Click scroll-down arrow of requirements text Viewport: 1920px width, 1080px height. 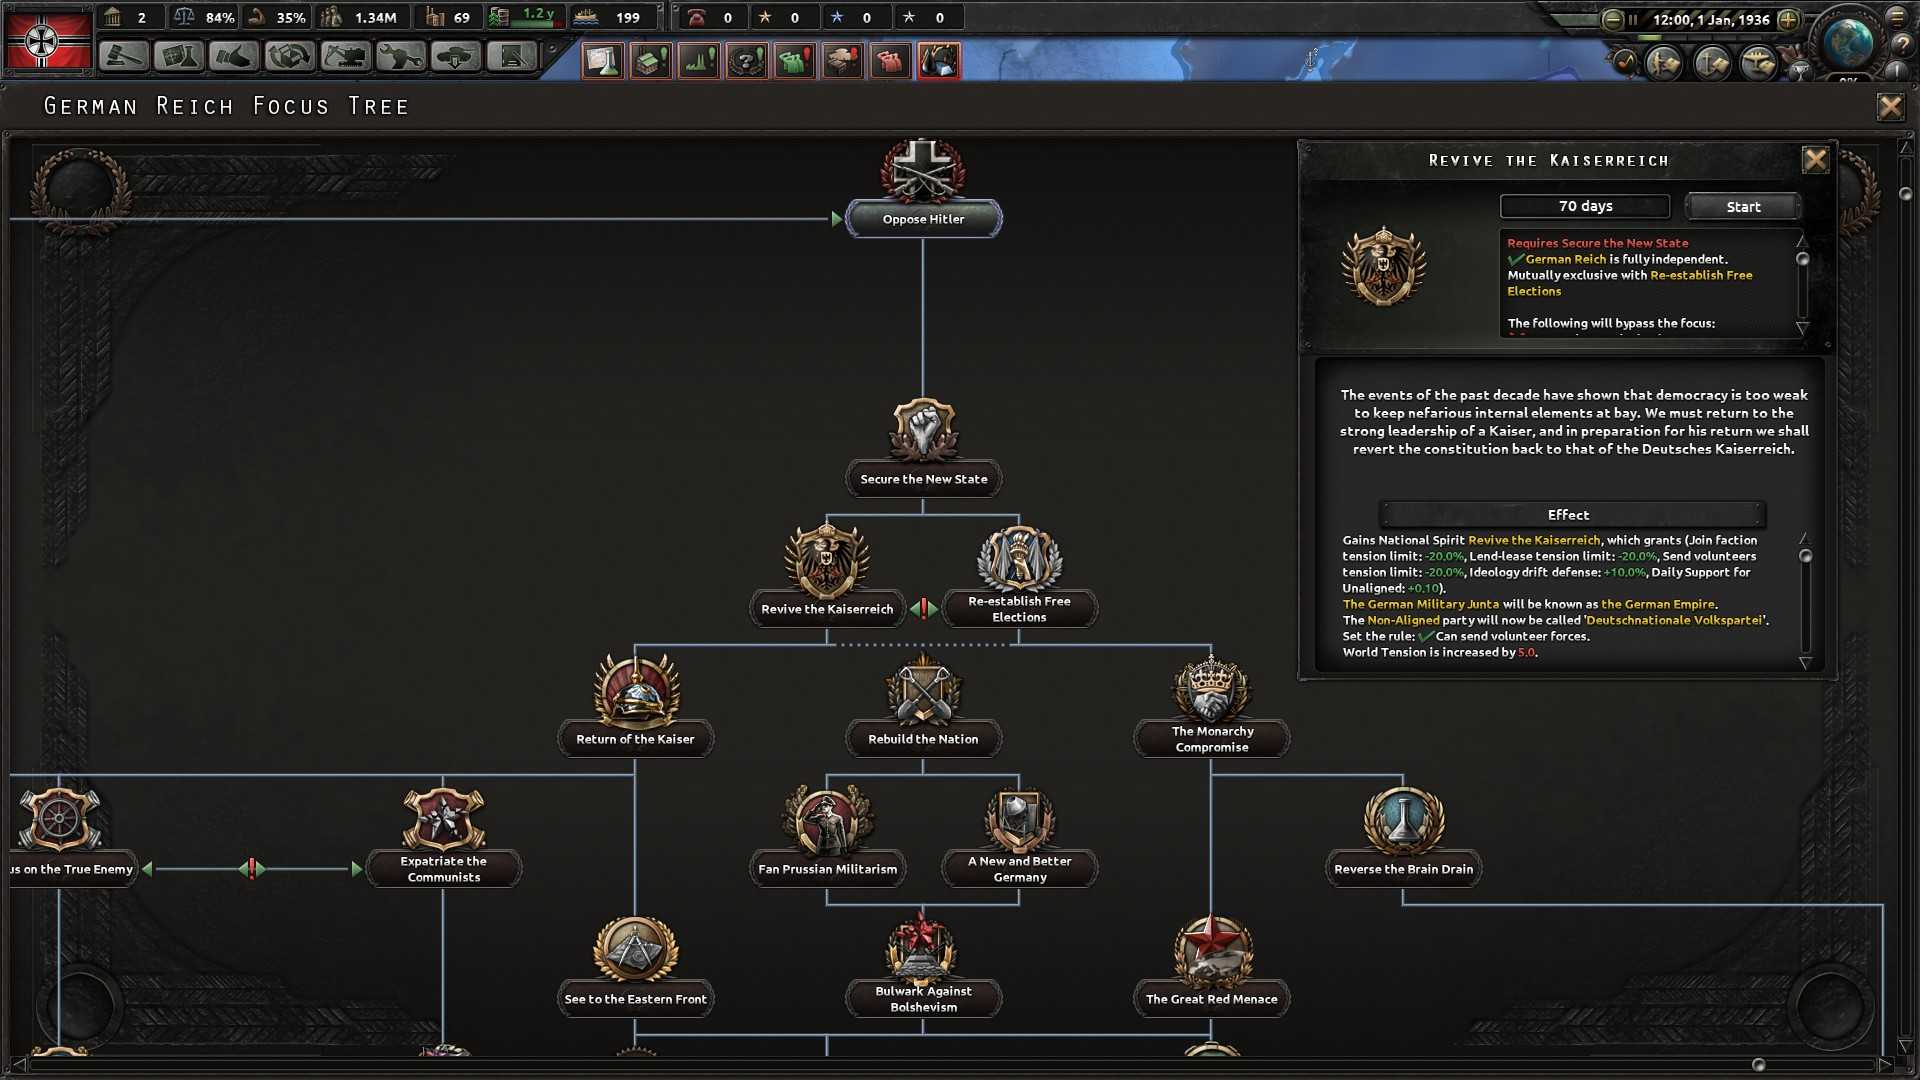pyautogui.click(x=1802, y=328)
